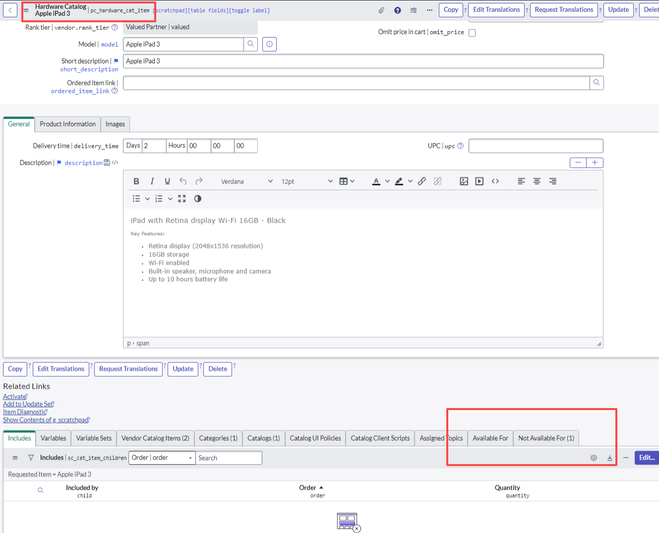The height and width of the screenshot is (533, 659).
Task: Insert image into the description
Action: 464,181
